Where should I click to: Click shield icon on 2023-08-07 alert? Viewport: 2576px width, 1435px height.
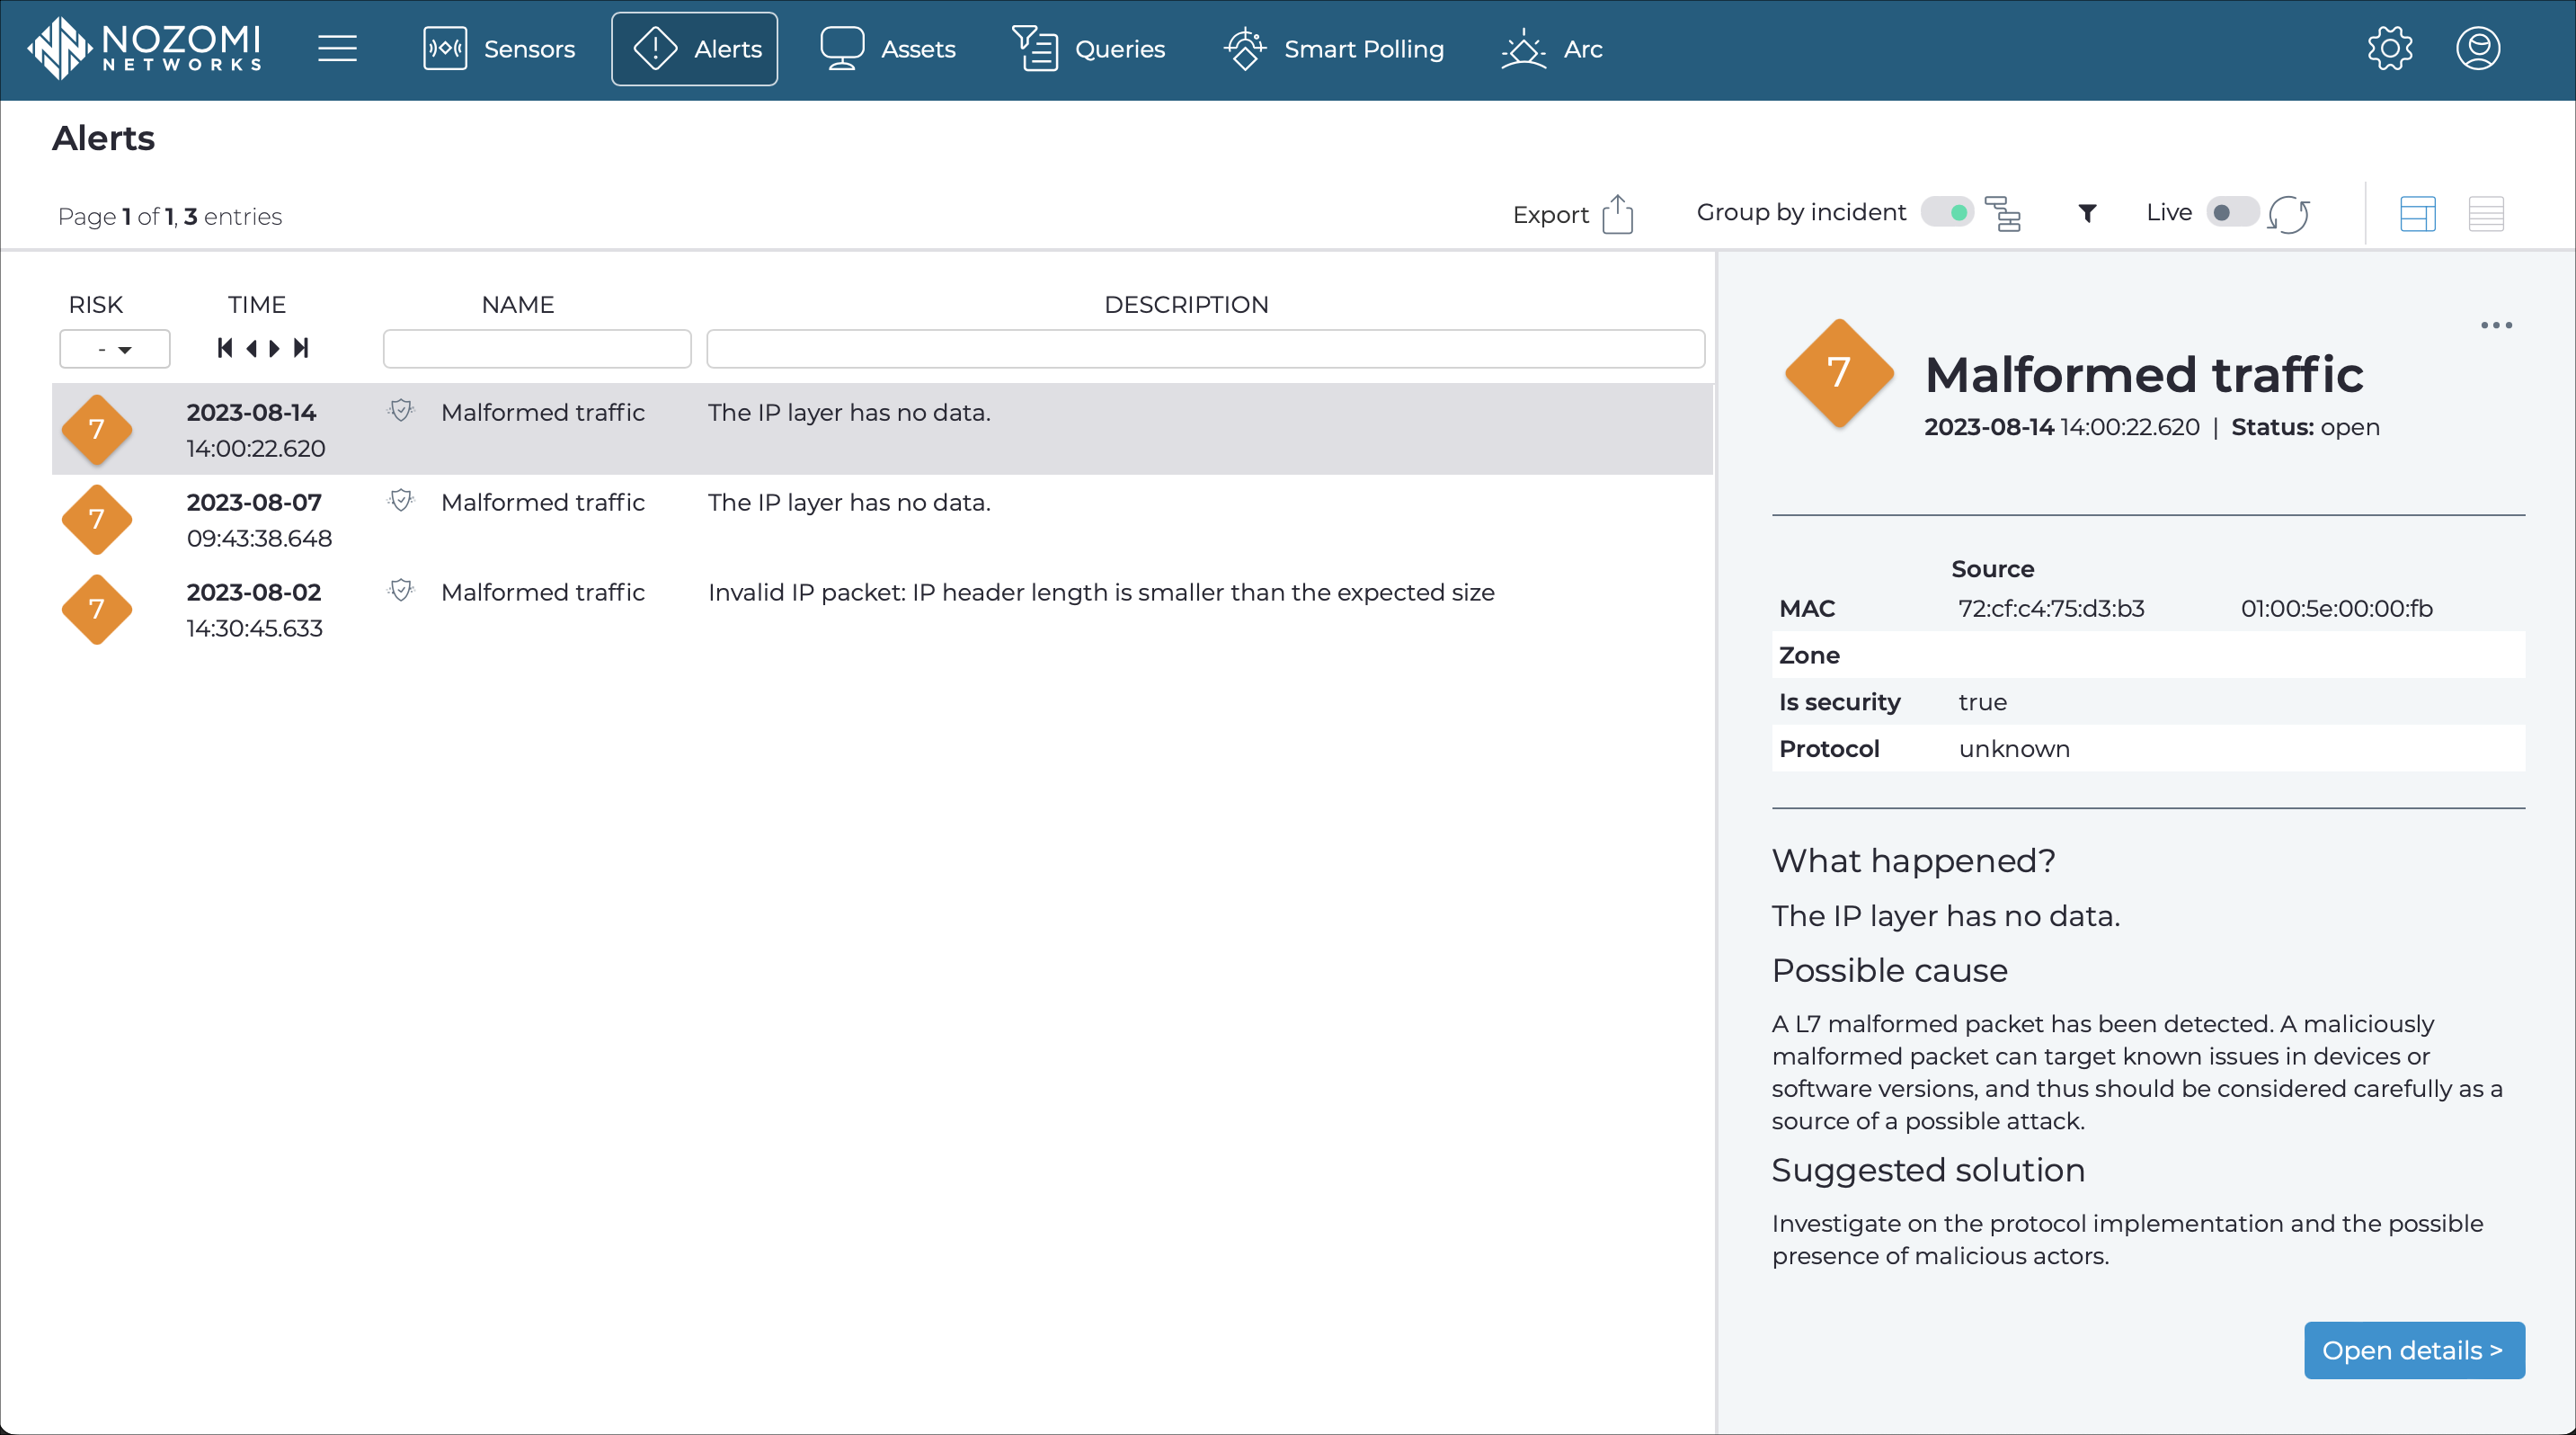coord(401,500)
